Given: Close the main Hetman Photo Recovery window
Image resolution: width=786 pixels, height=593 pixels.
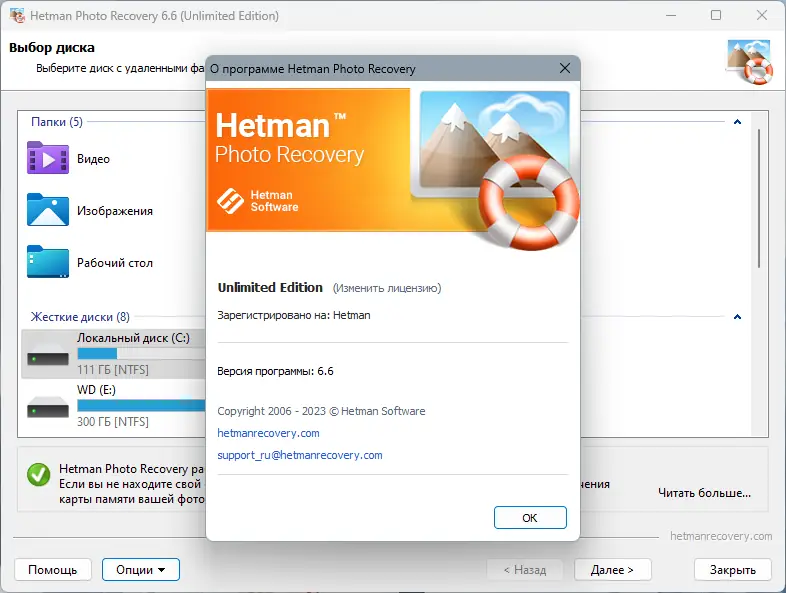Looking at the screenshot, I should pyautogui.click(x=761, y=16).
